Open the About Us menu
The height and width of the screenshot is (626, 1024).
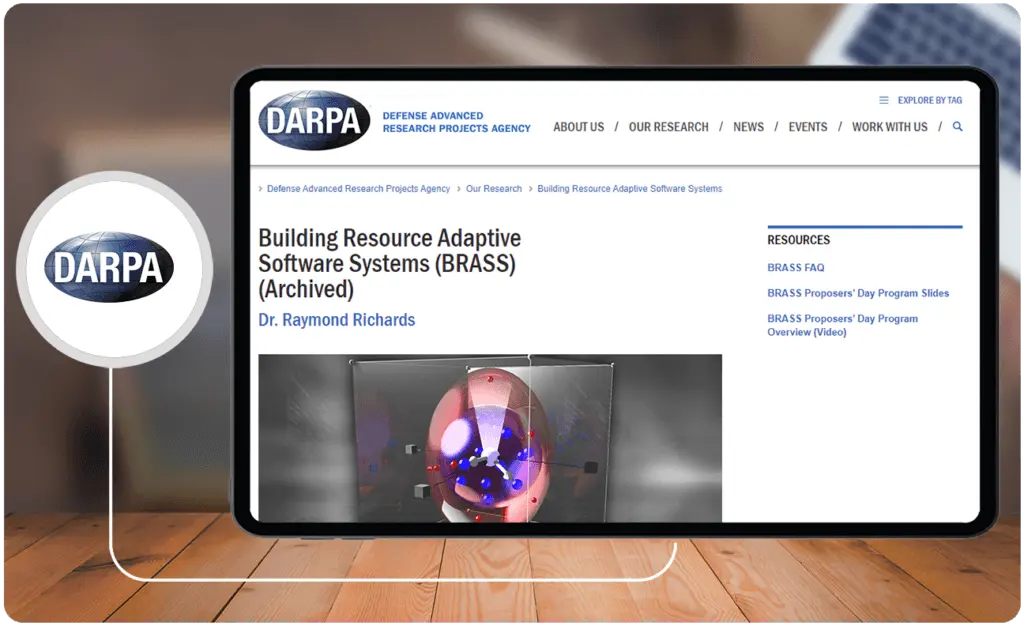(579, 127)
